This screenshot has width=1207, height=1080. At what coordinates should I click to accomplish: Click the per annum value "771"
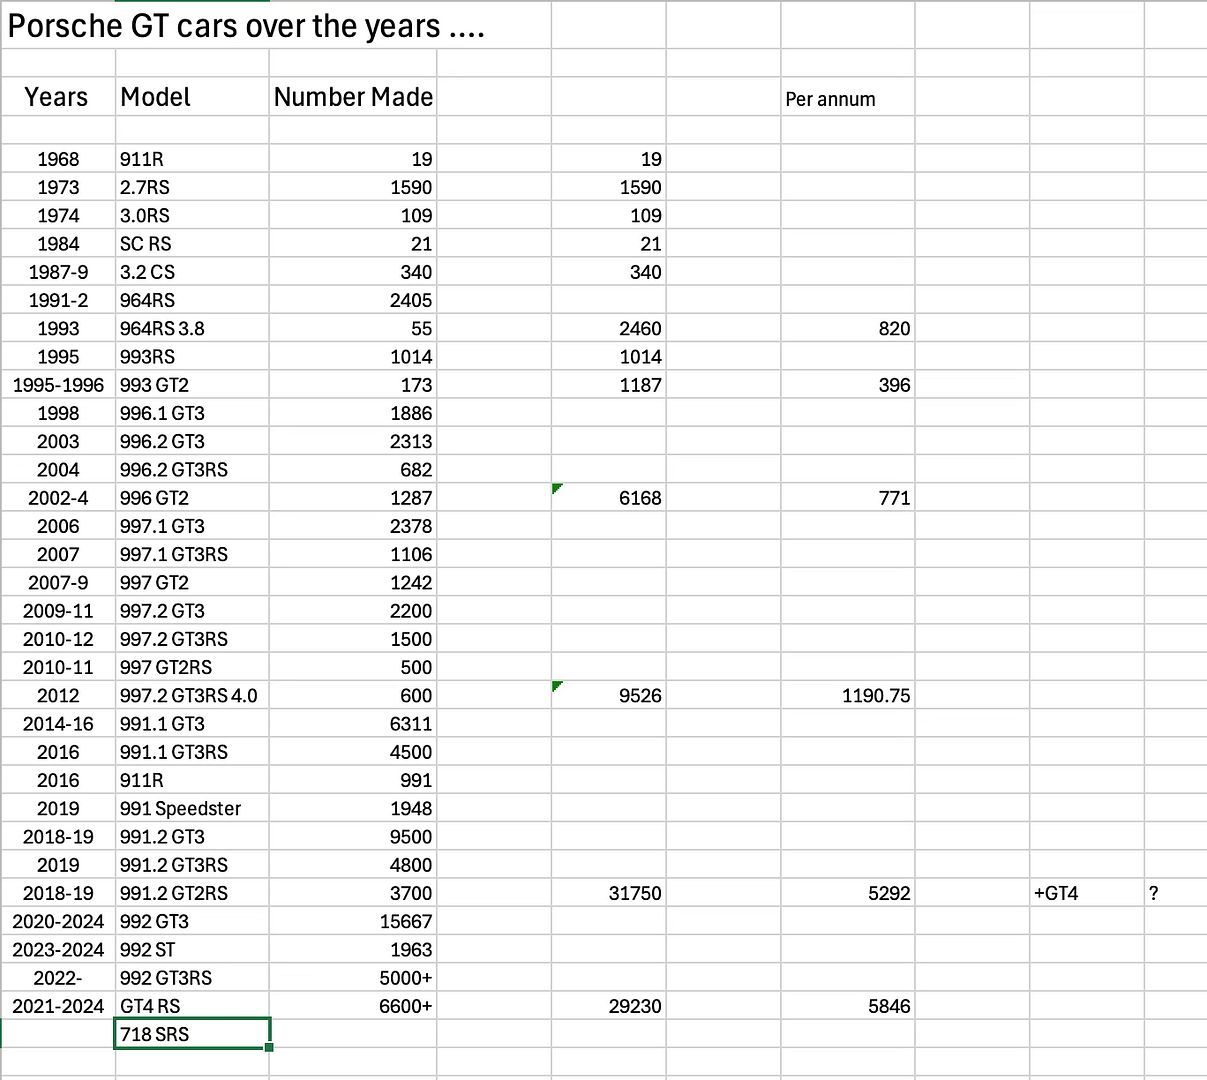pyautogui.click(x=848, y=498)
